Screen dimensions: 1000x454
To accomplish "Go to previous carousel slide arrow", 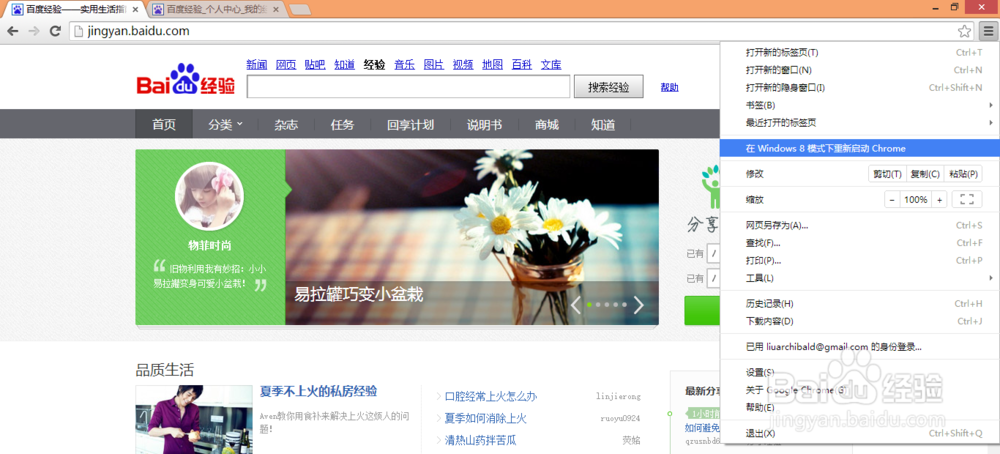I will point(576,305).
